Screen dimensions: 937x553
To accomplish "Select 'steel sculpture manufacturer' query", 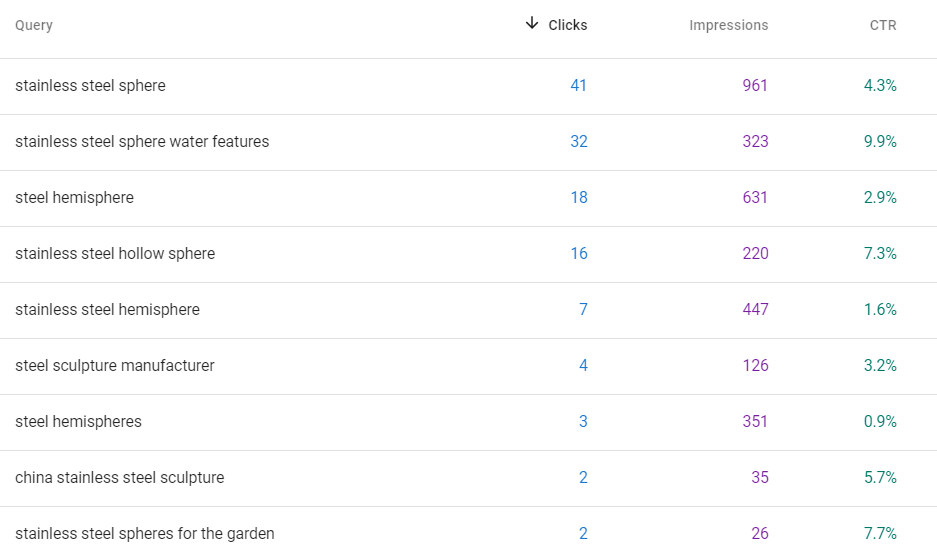I will [115, 366].
